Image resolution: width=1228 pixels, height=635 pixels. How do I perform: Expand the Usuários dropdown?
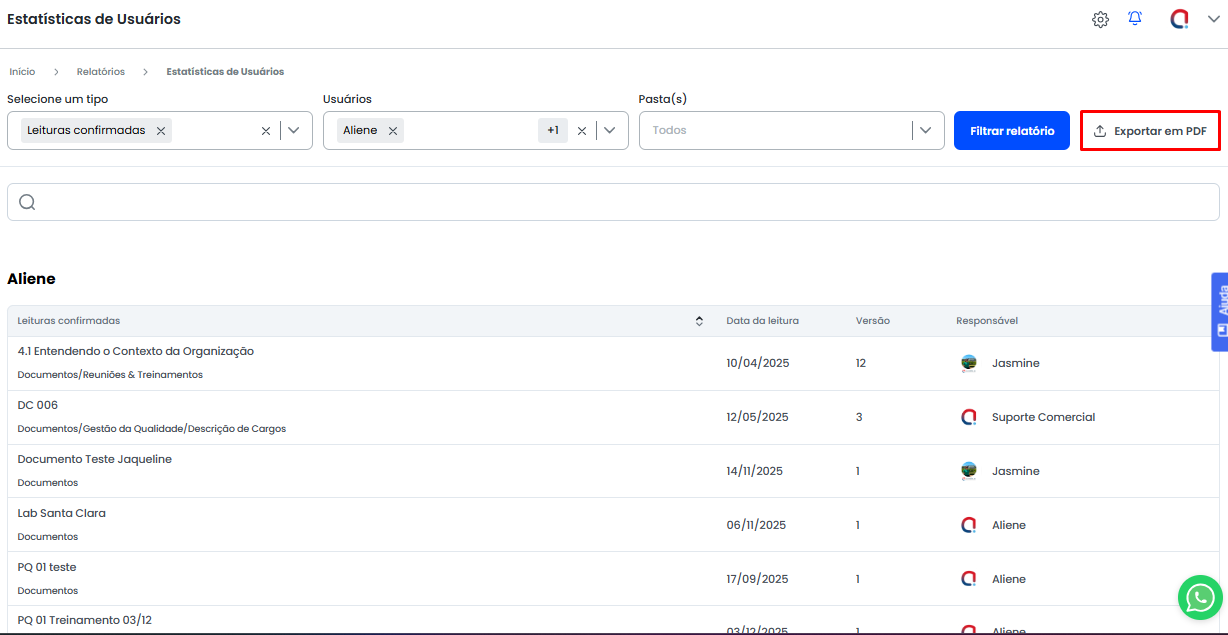pyautogui.click(x=610, y=130)
